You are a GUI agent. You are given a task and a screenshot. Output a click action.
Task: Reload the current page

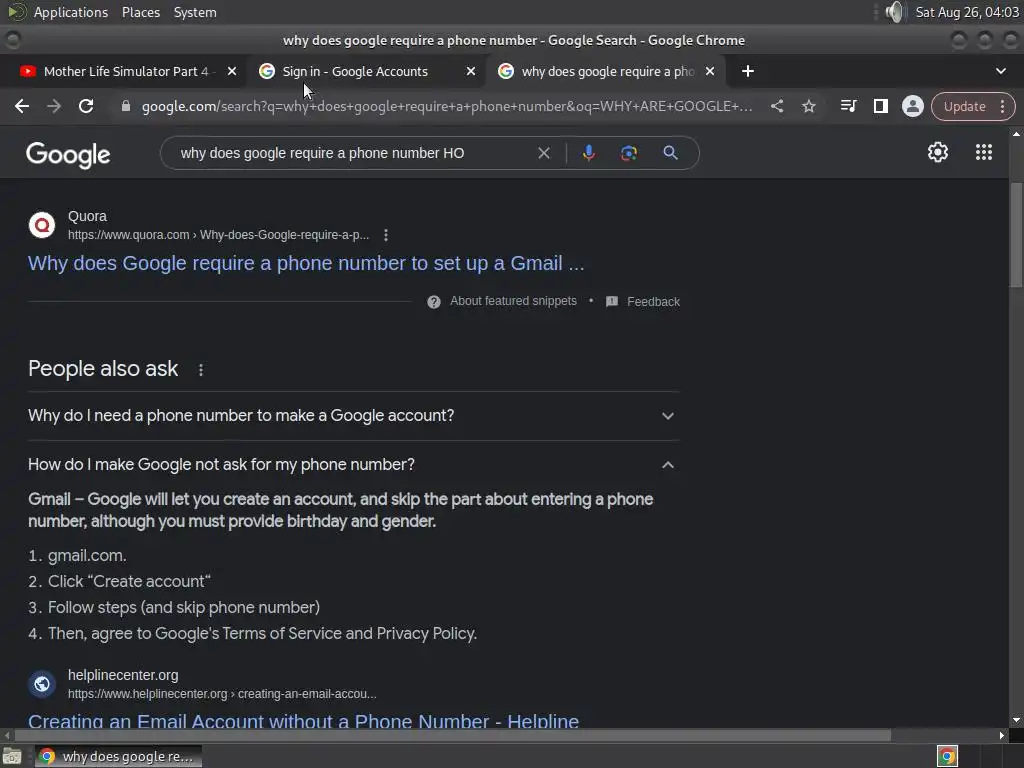coord(86,106)
